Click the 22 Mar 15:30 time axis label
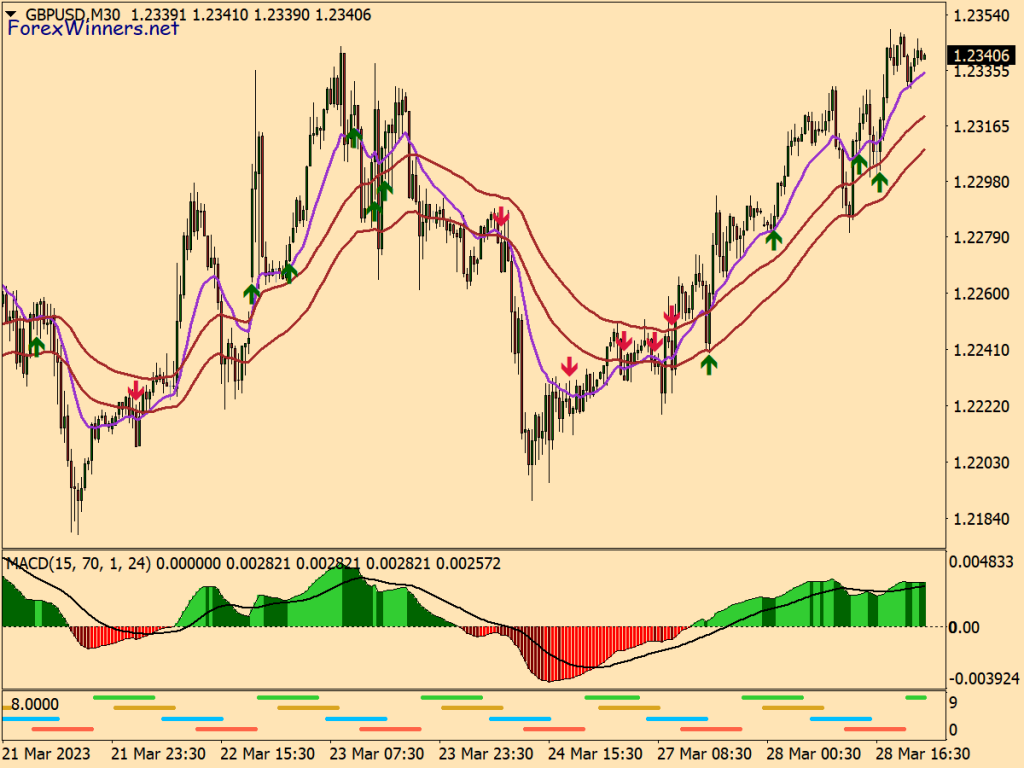The height and width of the screenshot is (768, 1024). pyautogui.click(x=268, y=754)
